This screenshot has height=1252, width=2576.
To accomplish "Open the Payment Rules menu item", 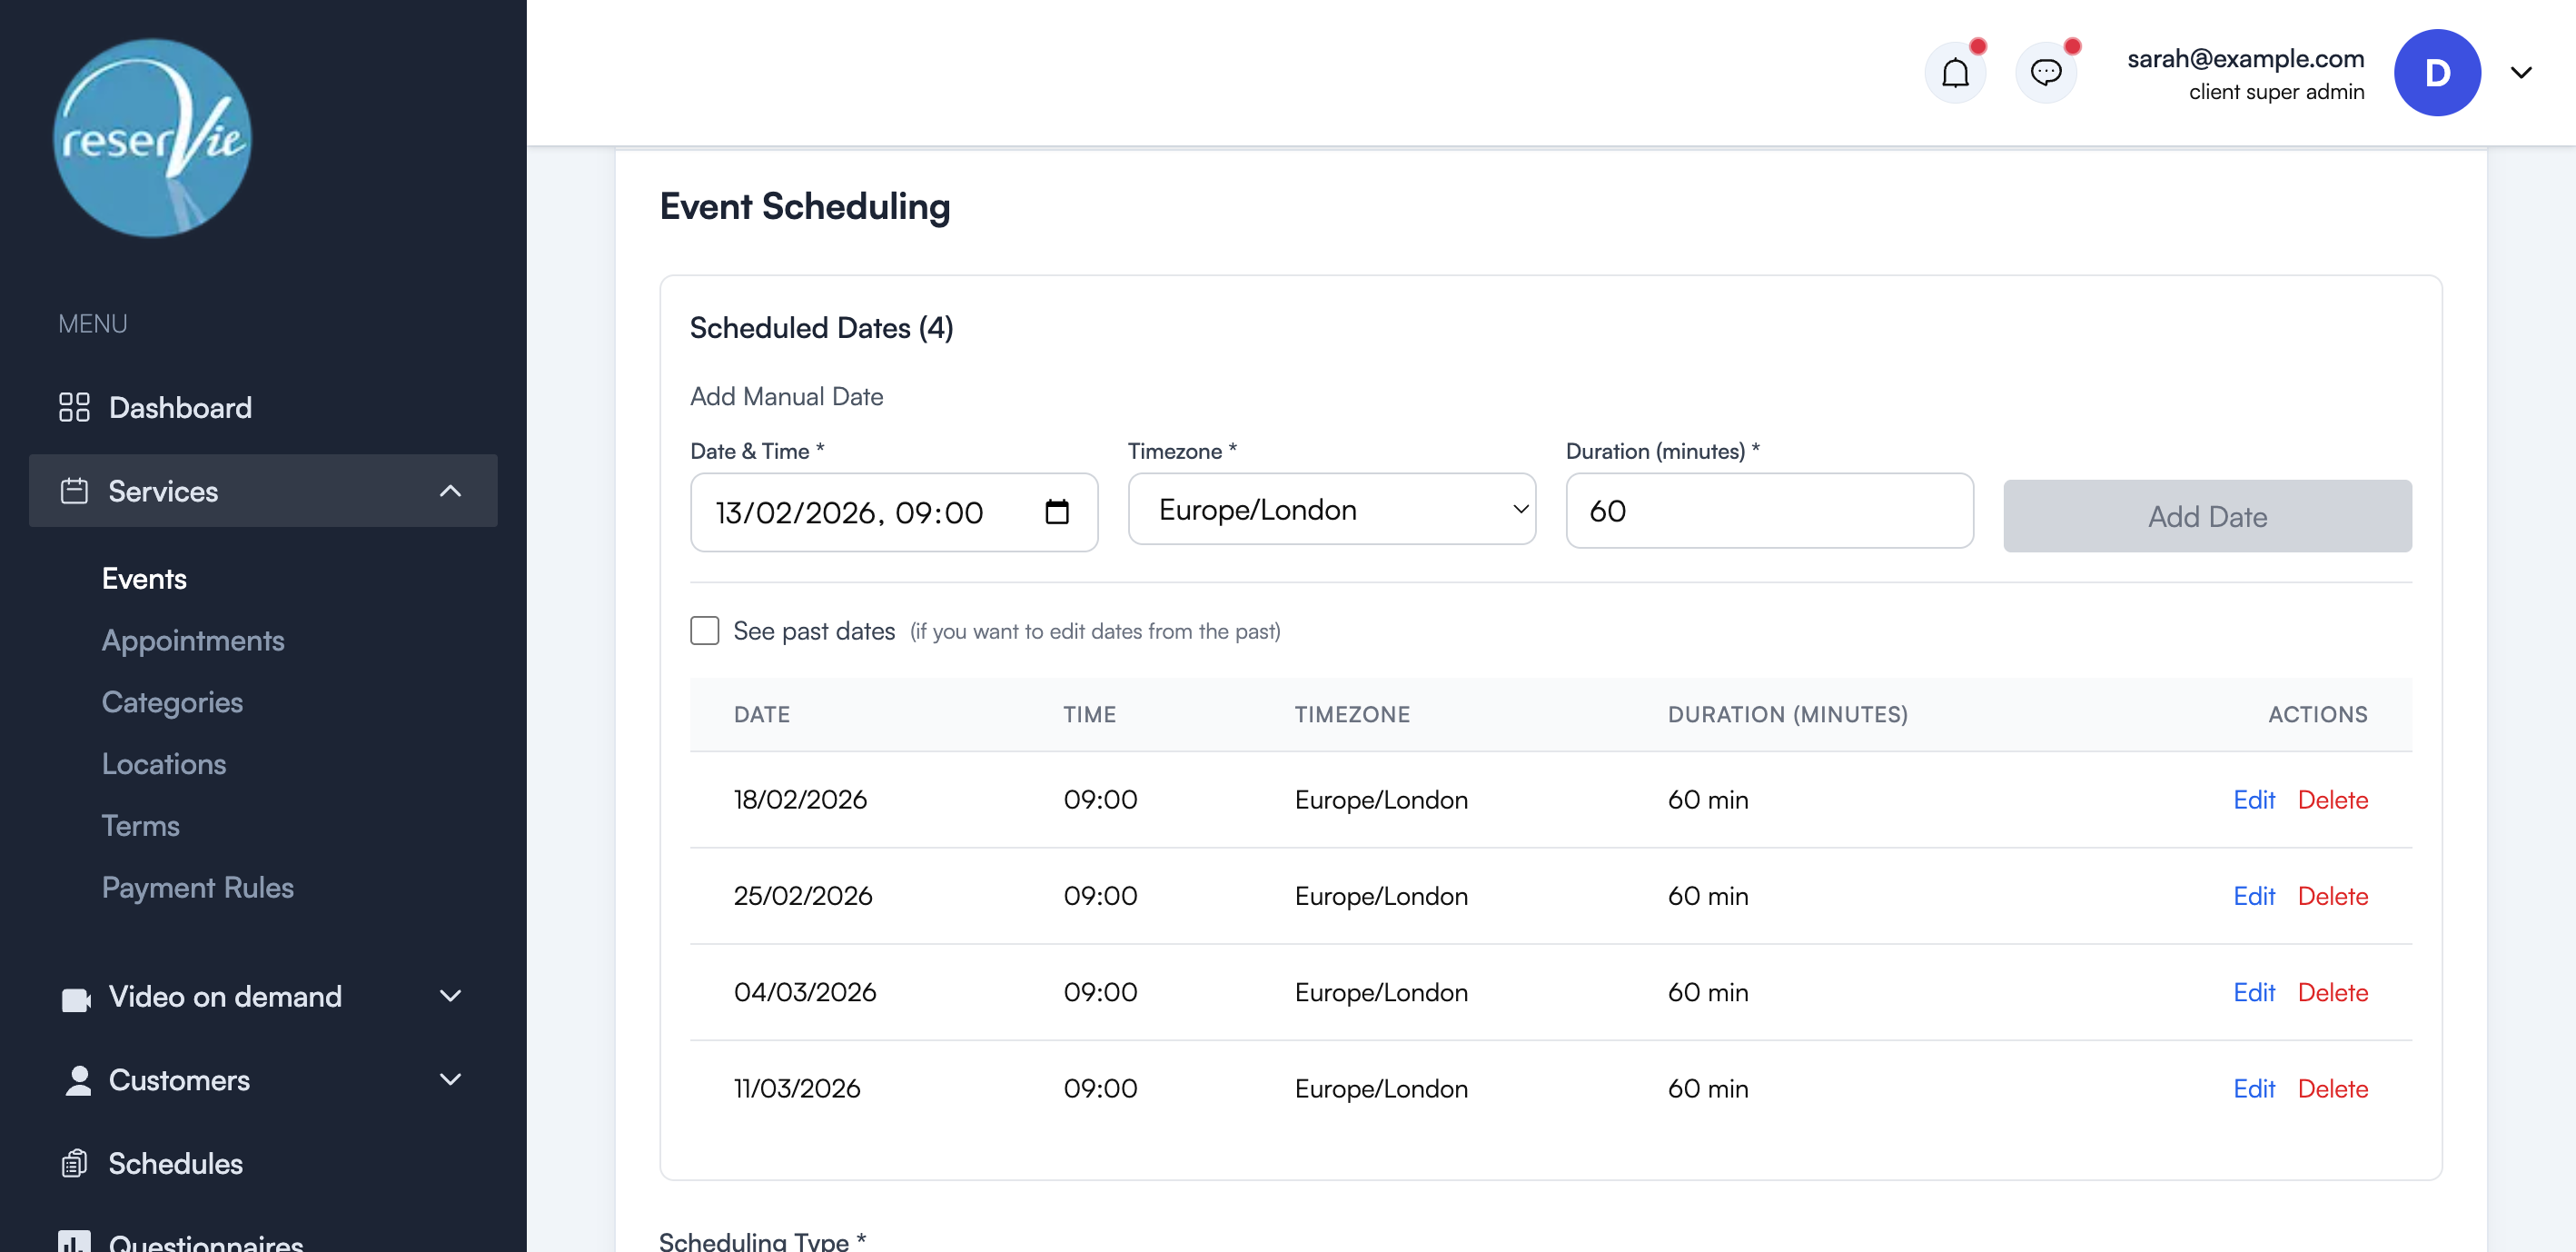I will [x=197, y=887].
